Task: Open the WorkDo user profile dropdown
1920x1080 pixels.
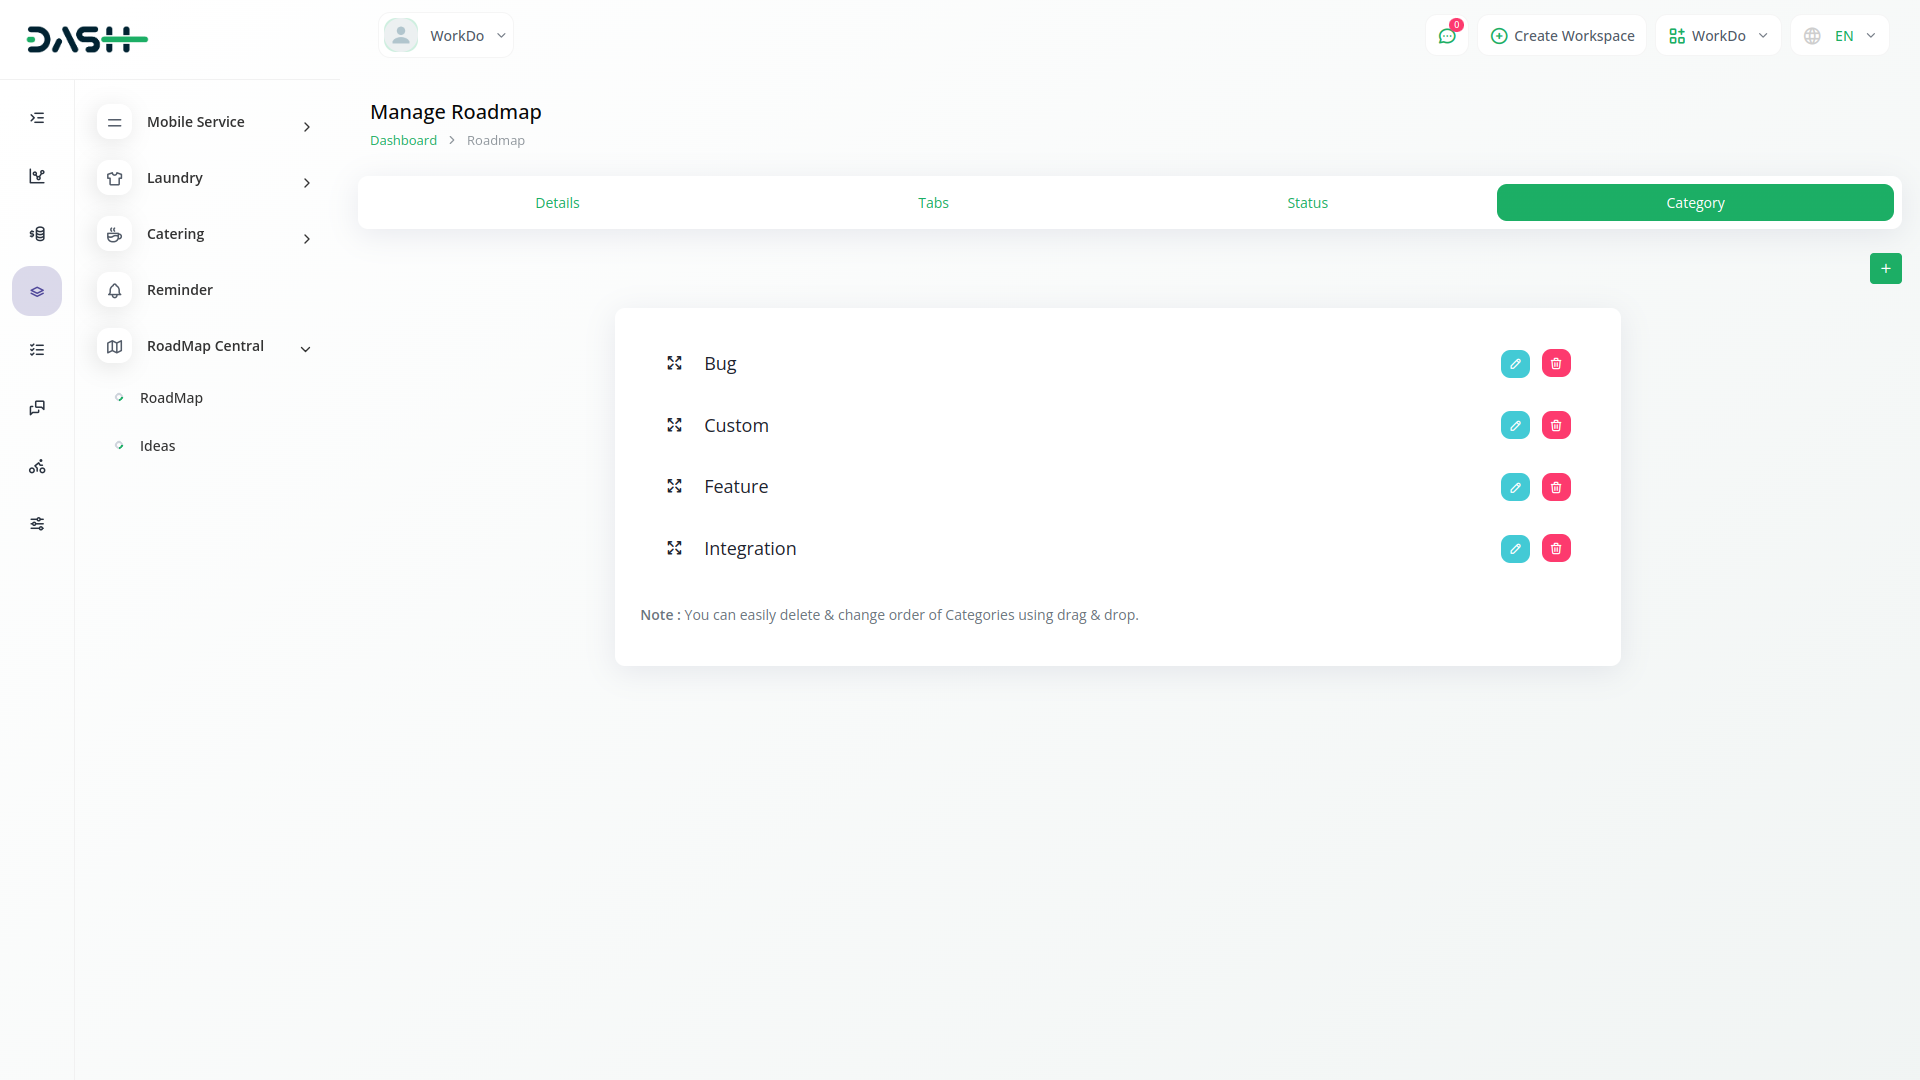Action: coord(446,36)
